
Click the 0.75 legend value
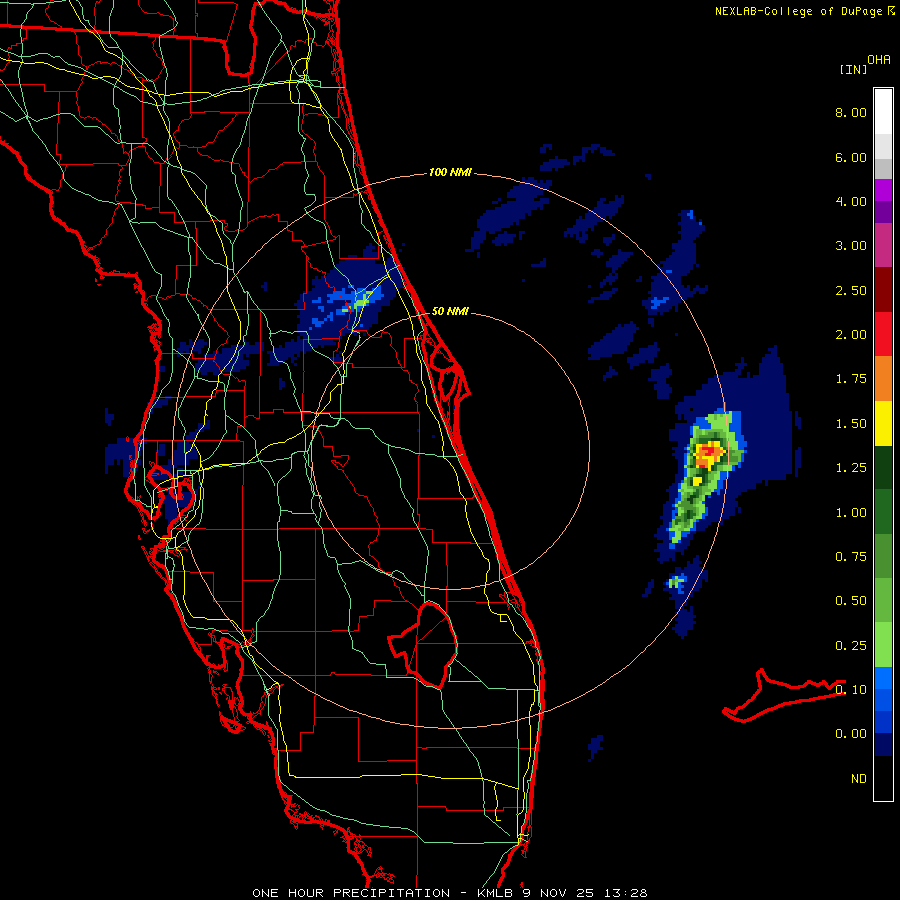(851, 557)
